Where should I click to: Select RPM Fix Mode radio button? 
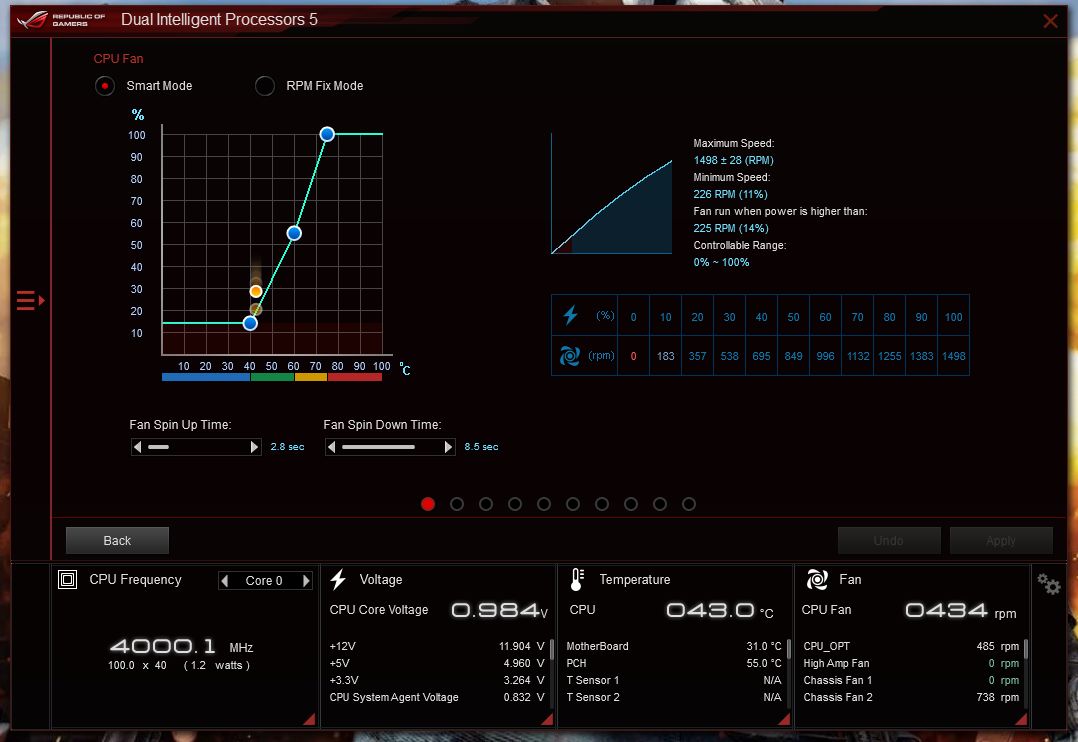(265, 86)
